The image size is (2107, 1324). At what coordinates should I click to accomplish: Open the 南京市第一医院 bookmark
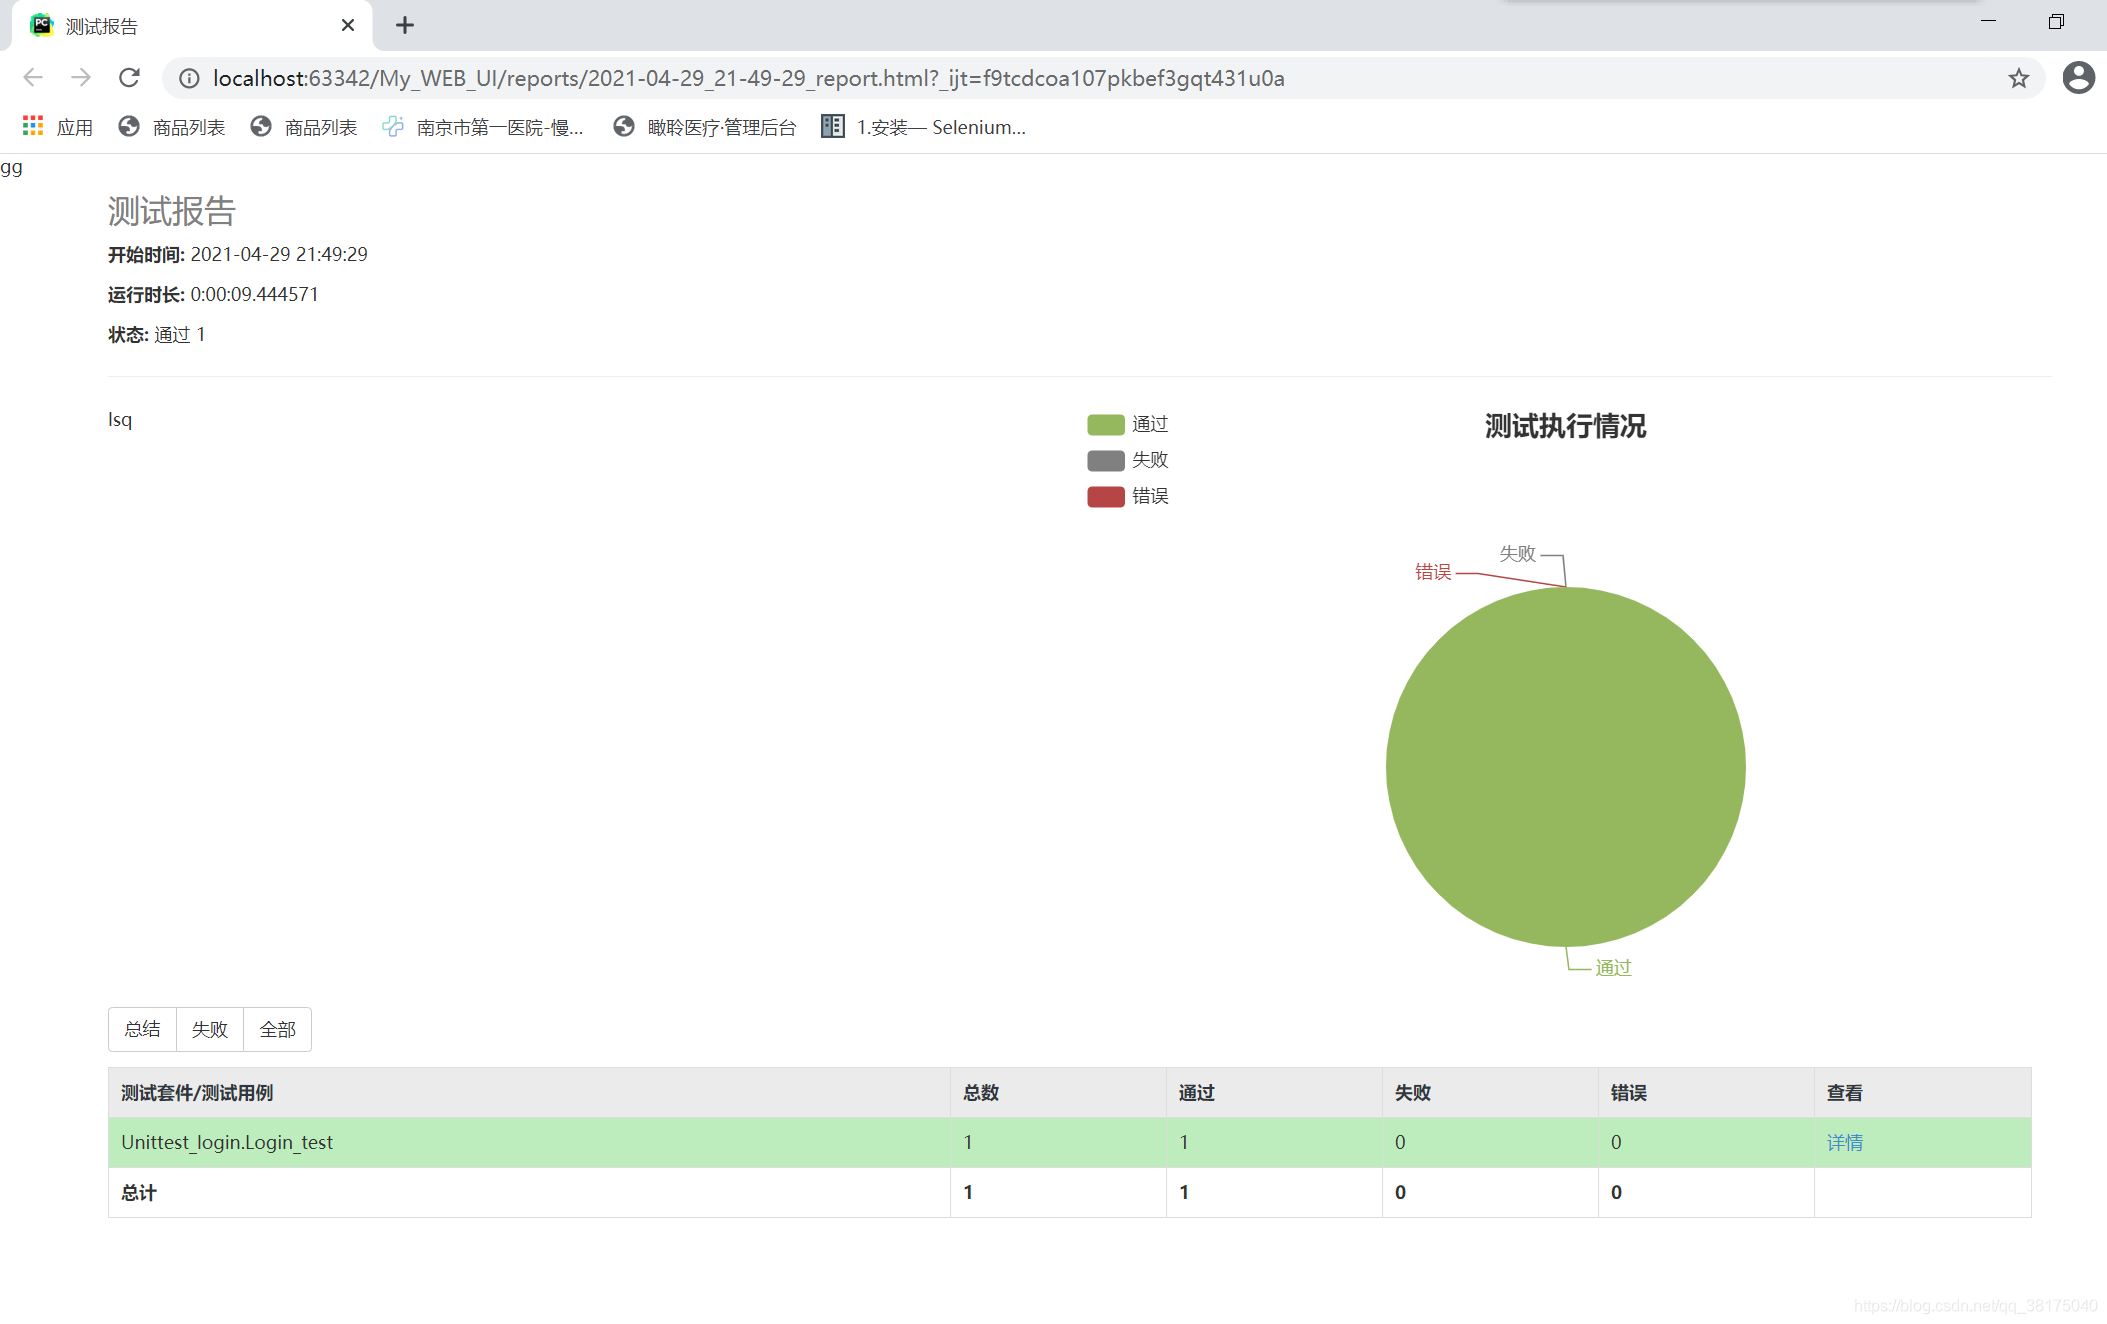point(483,127)
